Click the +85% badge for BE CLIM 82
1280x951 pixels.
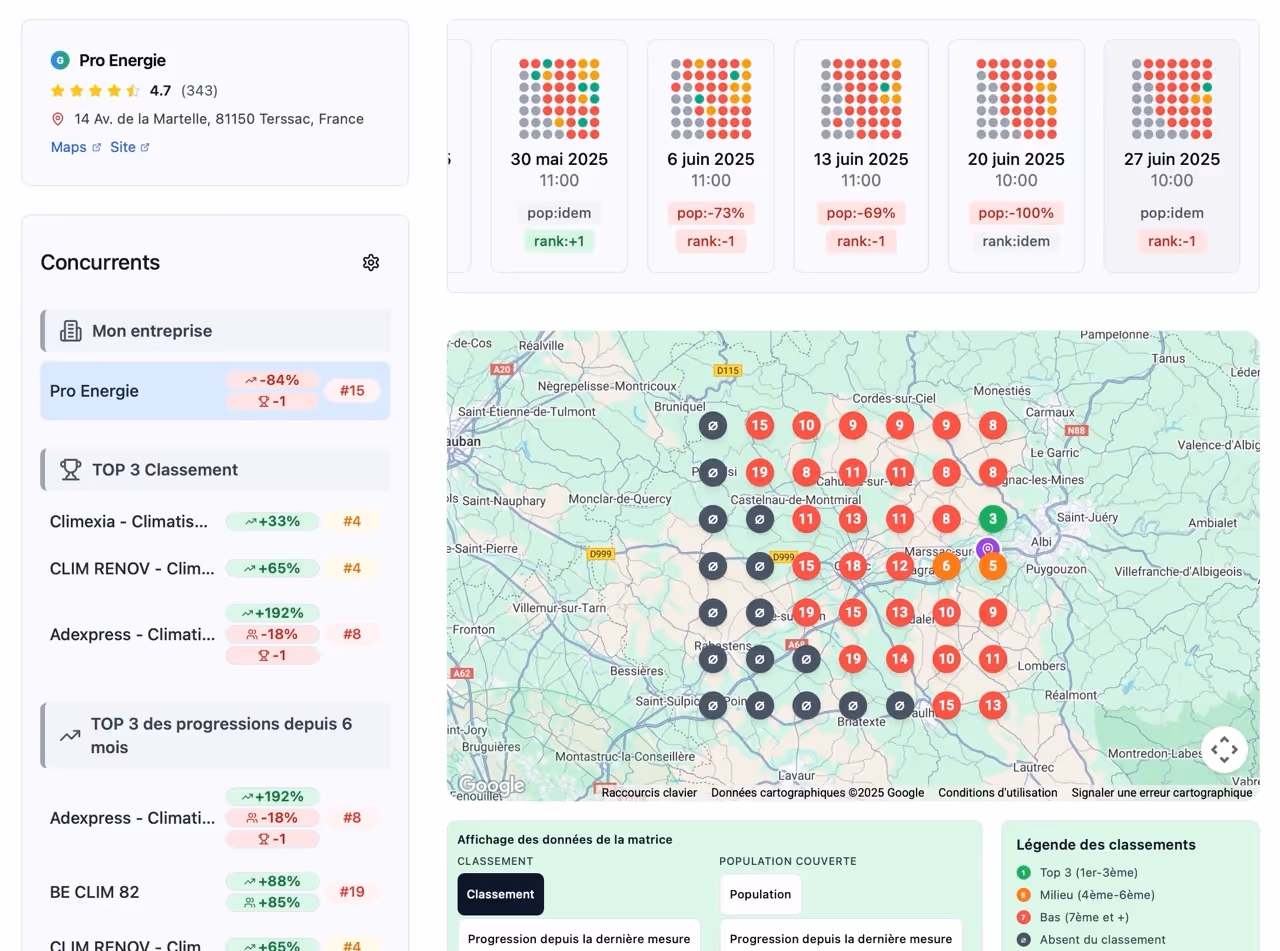pyautogui.click(x=272, y=902)
